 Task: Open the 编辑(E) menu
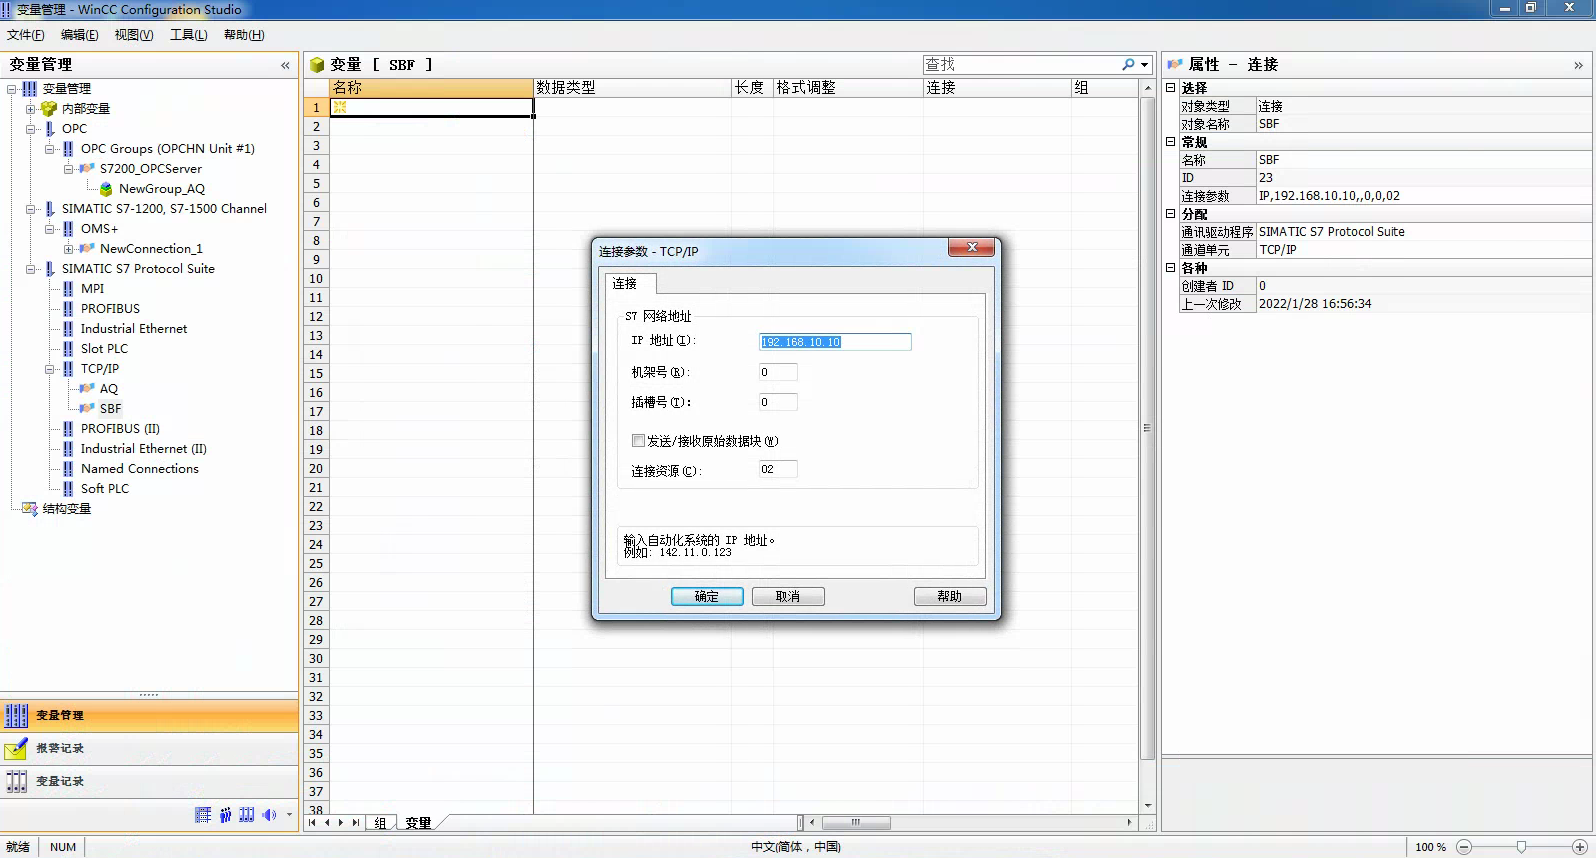click(79, 35)
